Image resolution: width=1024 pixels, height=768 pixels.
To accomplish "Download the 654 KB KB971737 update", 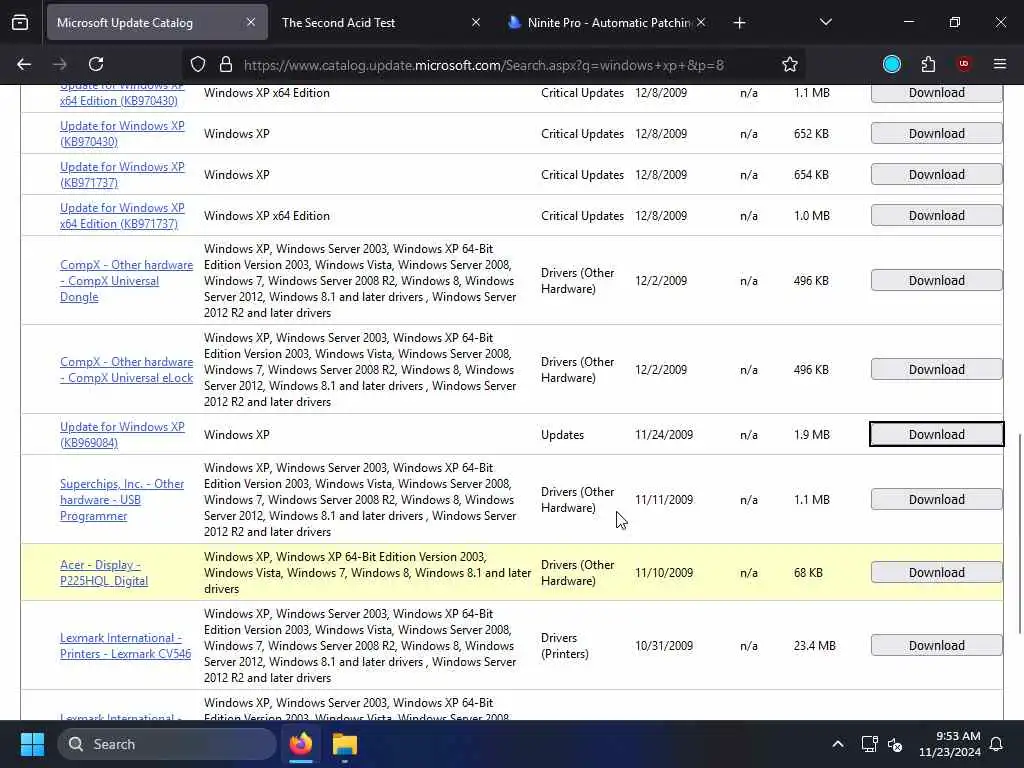I will [936, 174].
